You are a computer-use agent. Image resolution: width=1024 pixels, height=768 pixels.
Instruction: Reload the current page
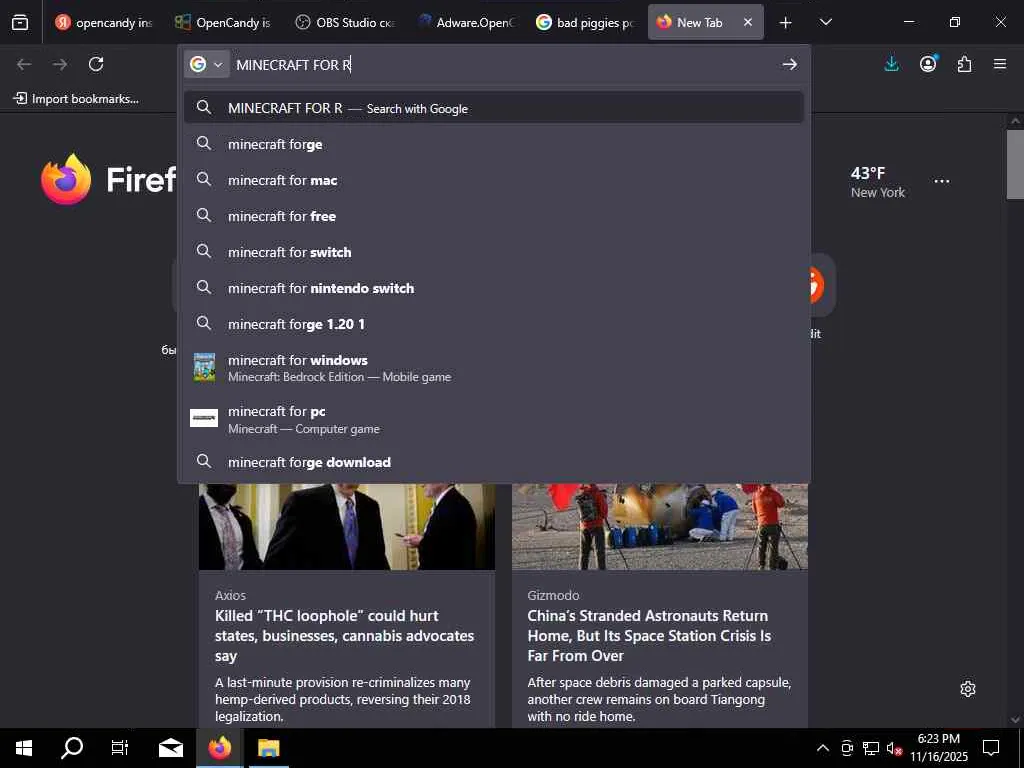96,64
